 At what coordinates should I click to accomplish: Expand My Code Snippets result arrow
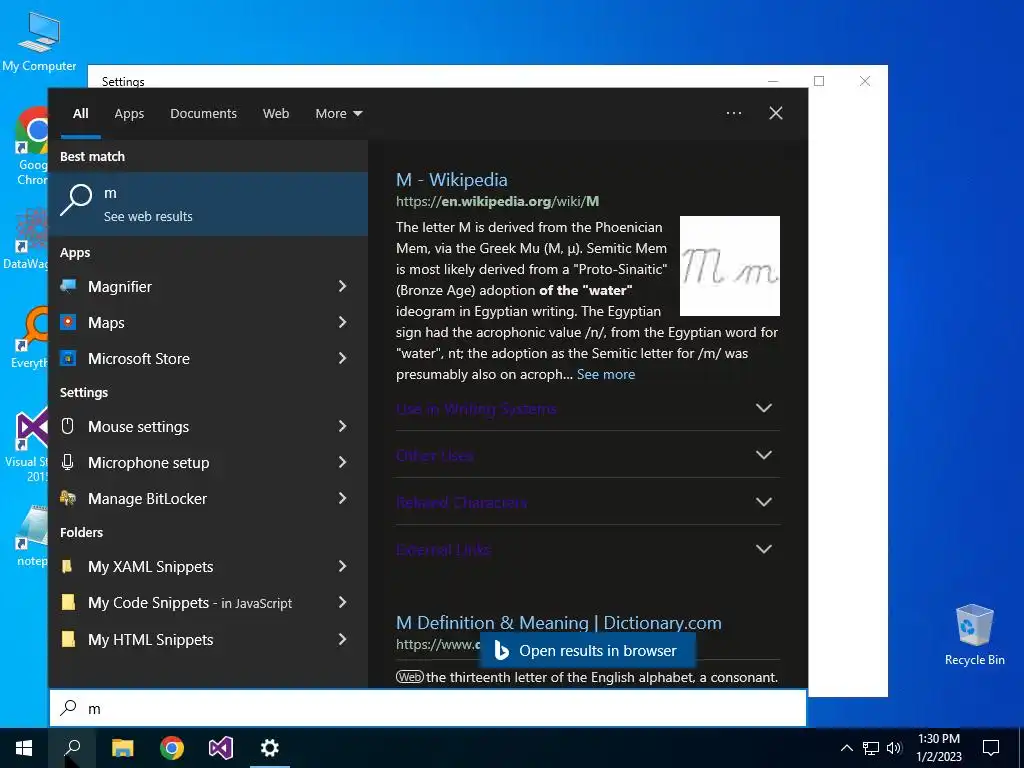(342, 602)
